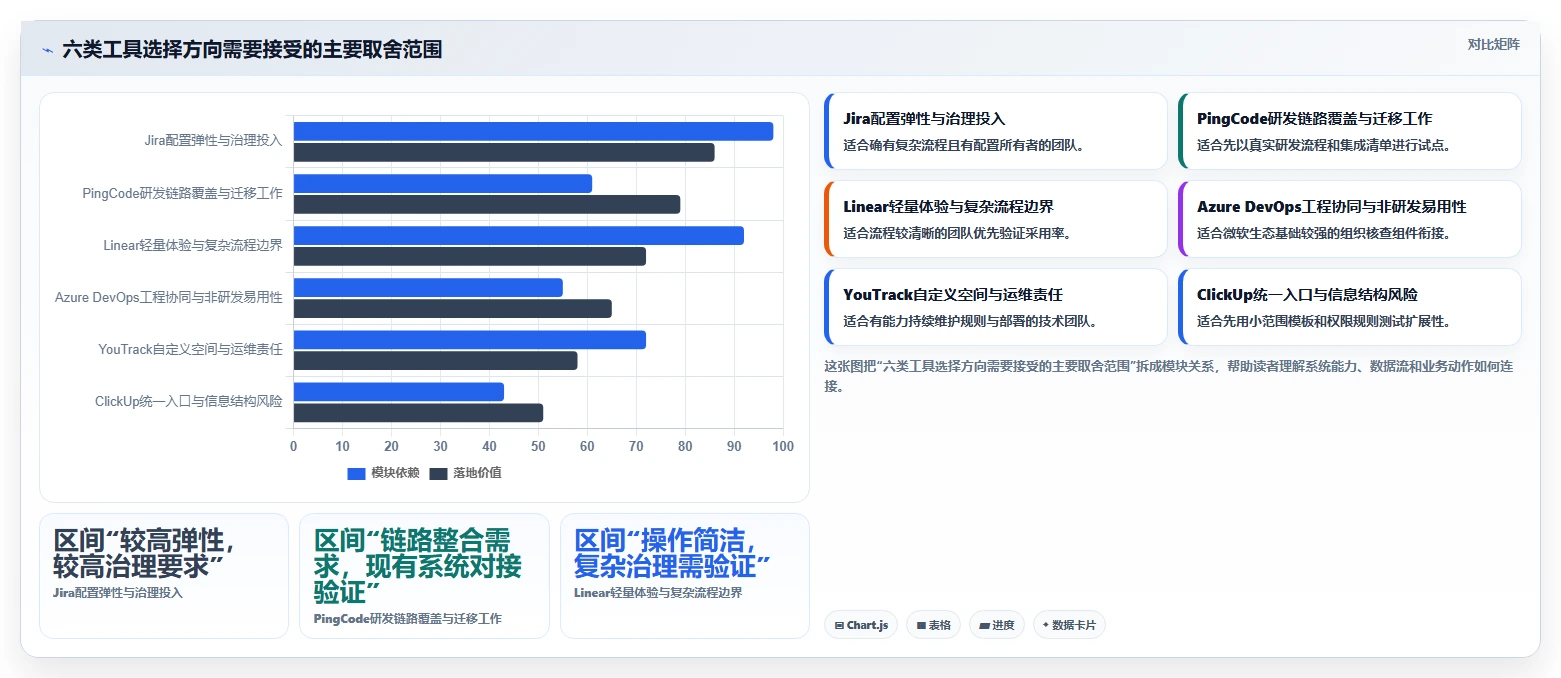Viewport: 1561px width, 678px height.
Task: Click the text 适合流程较清晰的团队优先验证采用率。
Action: pyautogui.click(x=958, y=233)
